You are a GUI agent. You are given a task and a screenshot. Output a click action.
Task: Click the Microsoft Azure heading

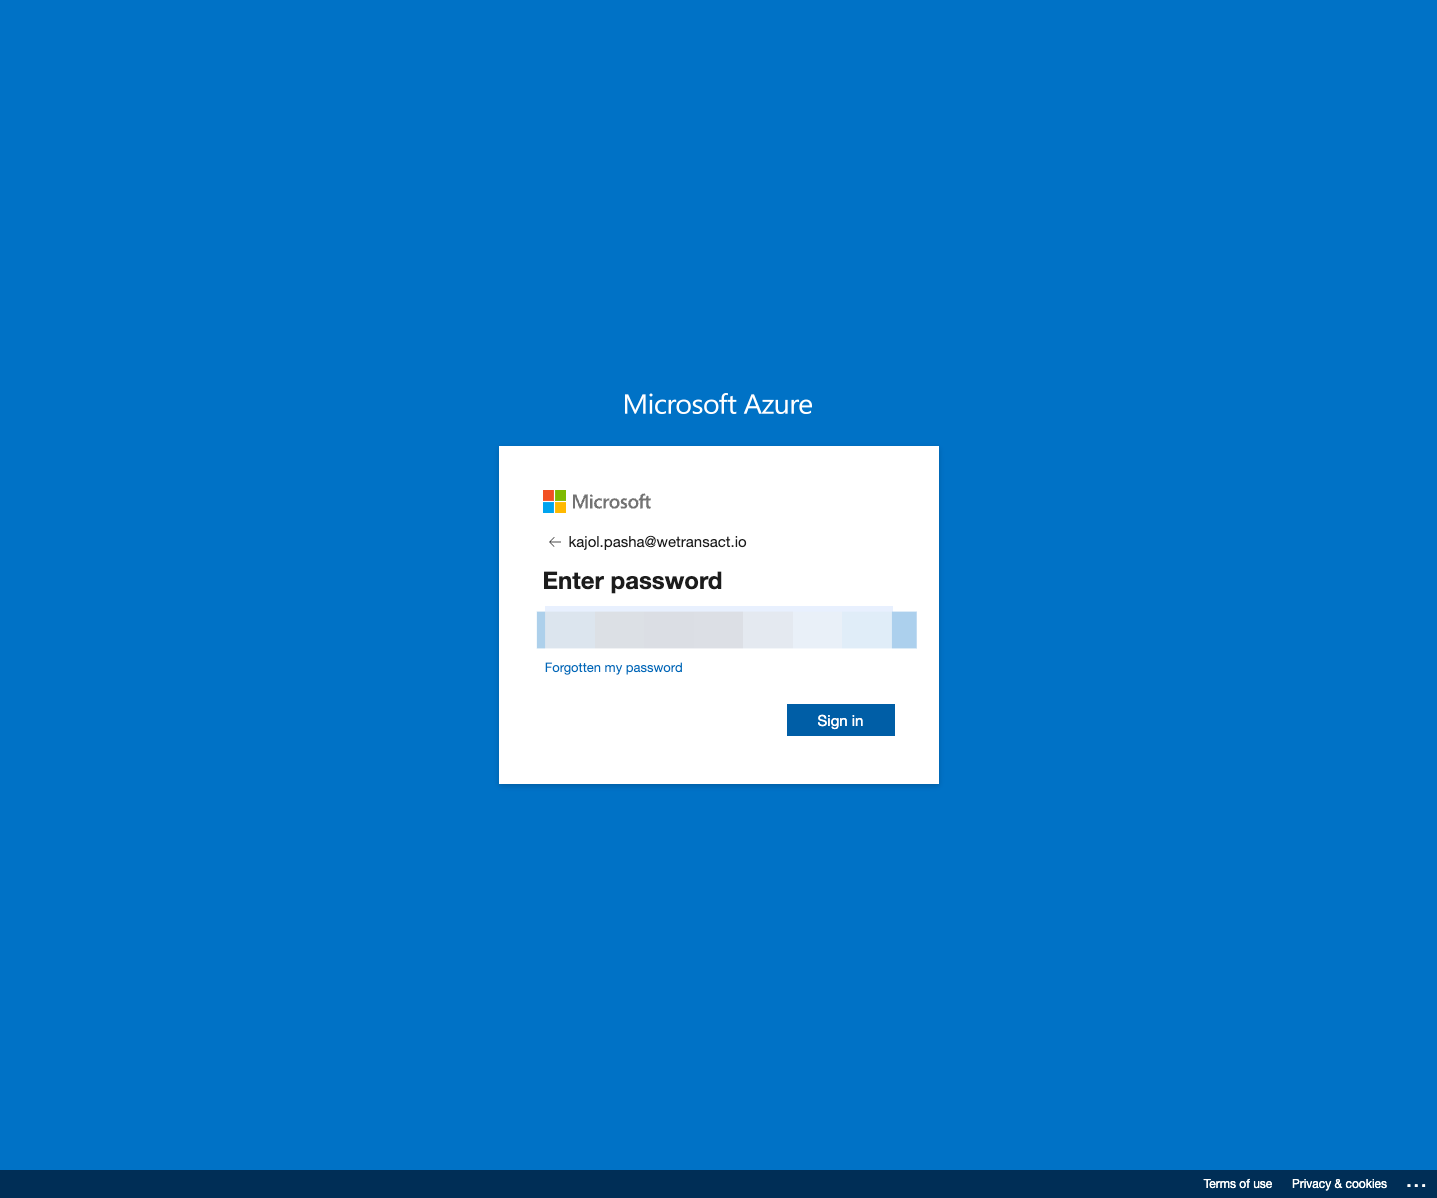(718, 404)
